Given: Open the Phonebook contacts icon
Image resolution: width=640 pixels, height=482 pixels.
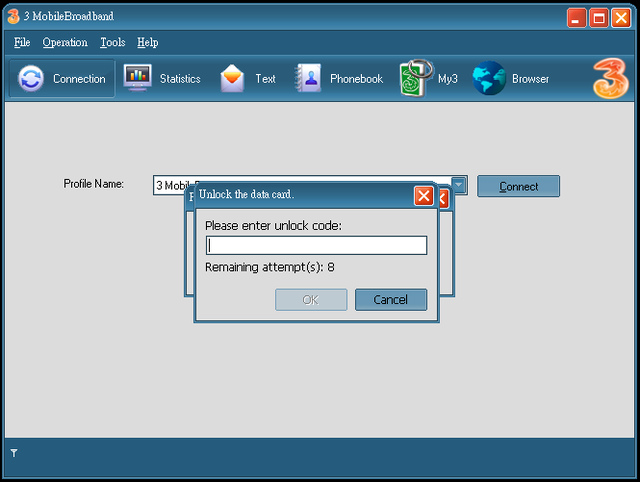Looking at the screenshot, I should point(308,78).
